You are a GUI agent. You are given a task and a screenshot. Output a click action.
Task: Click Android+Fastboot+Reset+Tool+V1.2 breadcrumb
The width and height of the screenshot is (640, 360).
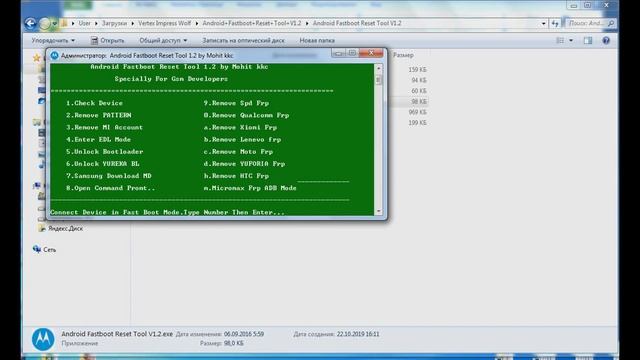[251, 23]
